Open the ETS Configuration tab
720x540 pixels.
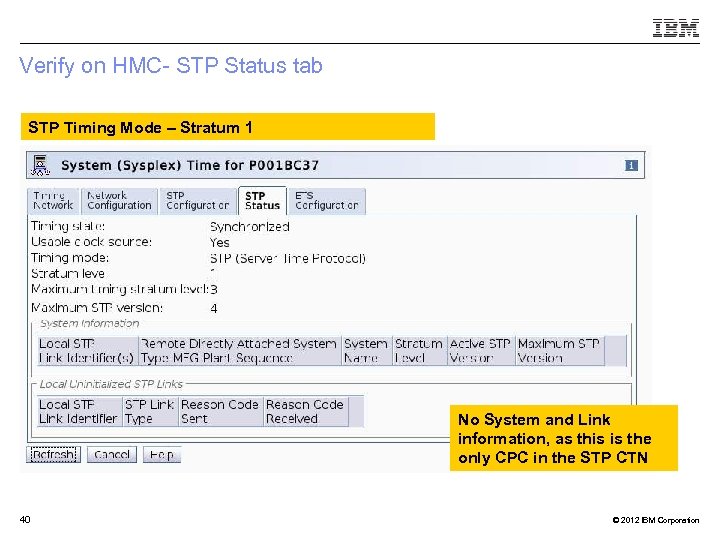tap(326, 201)
